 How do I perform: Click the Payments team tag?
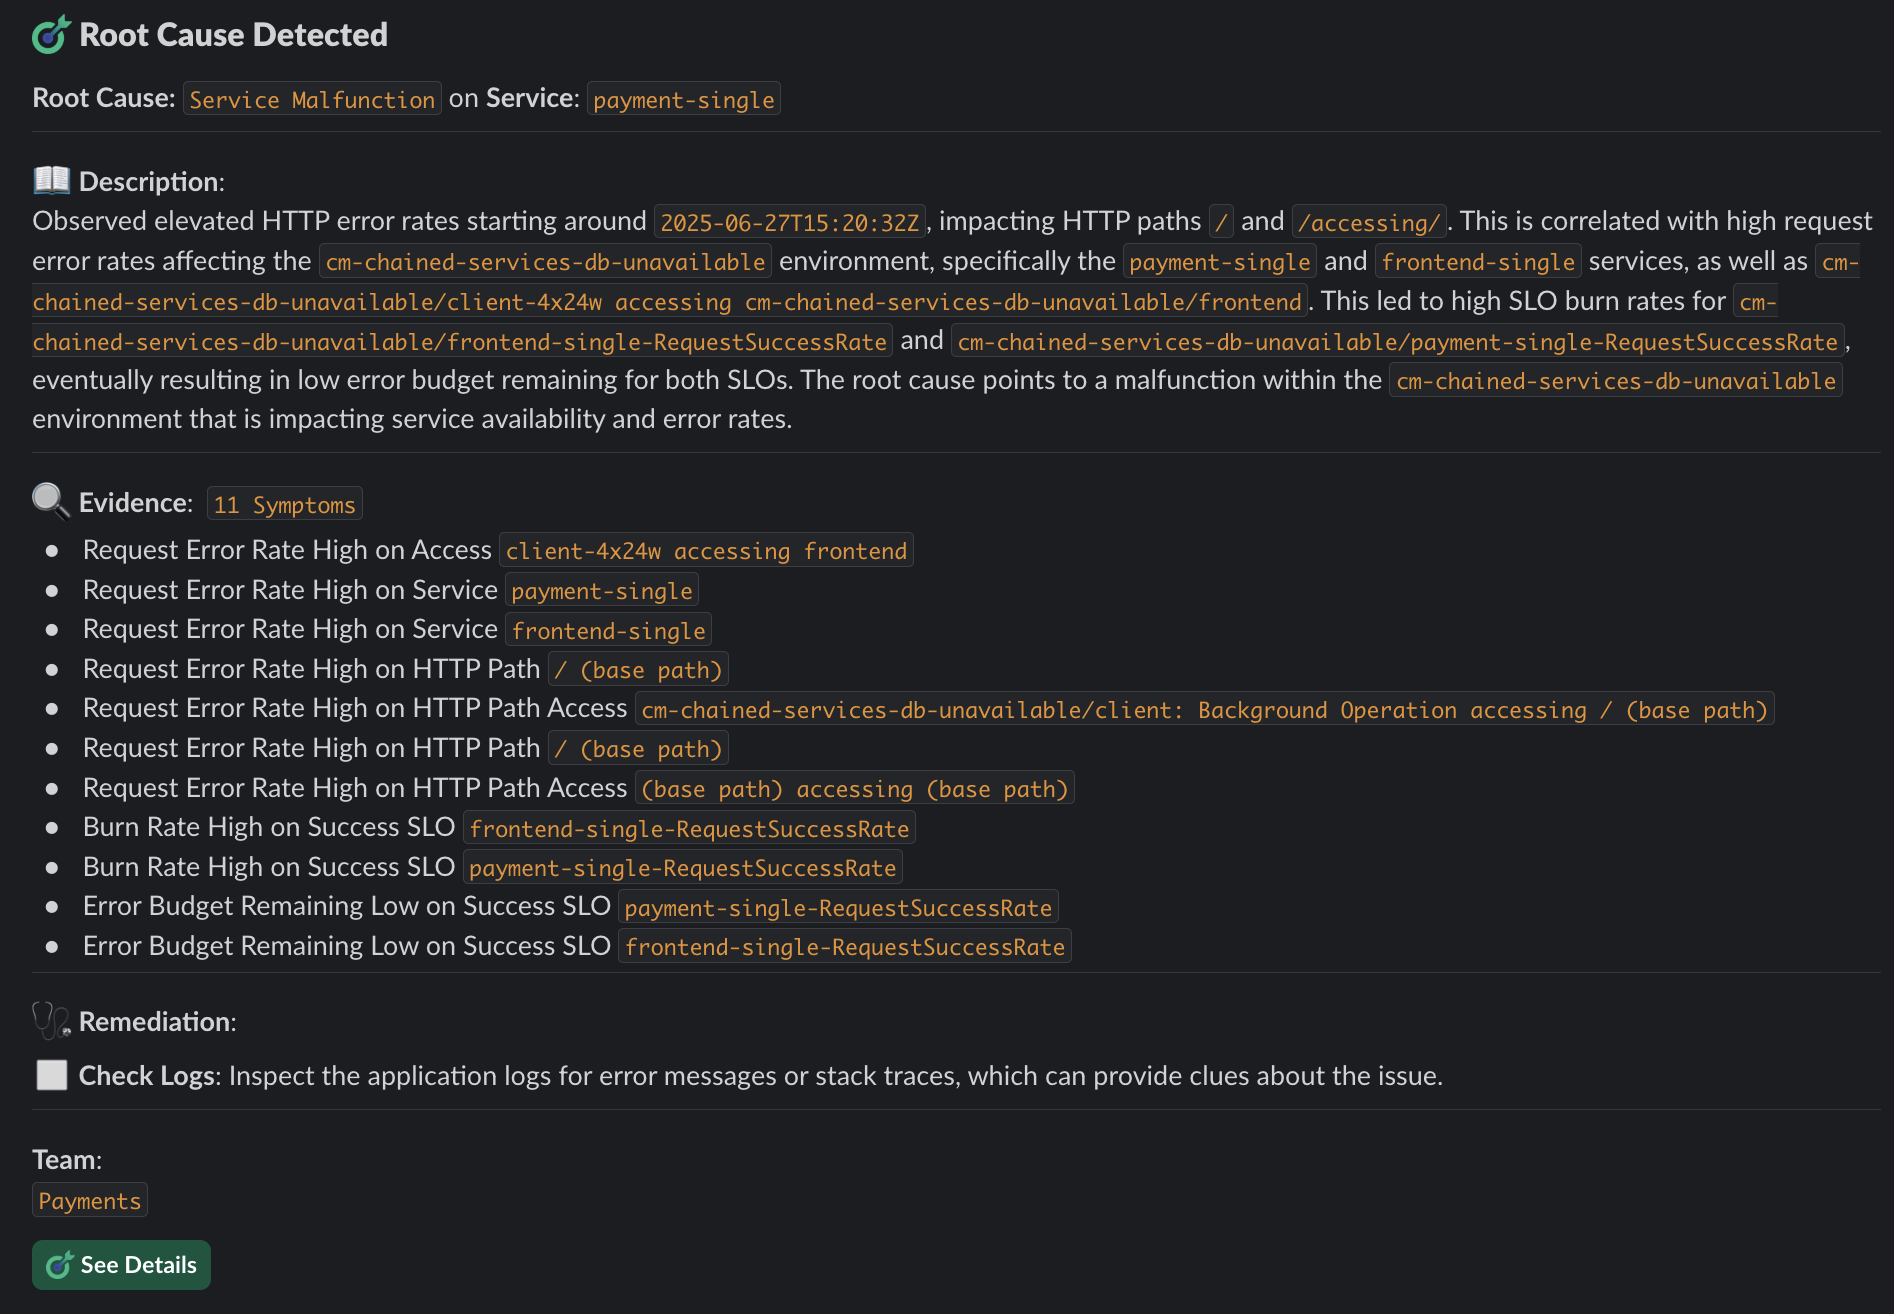(90, 1200)
